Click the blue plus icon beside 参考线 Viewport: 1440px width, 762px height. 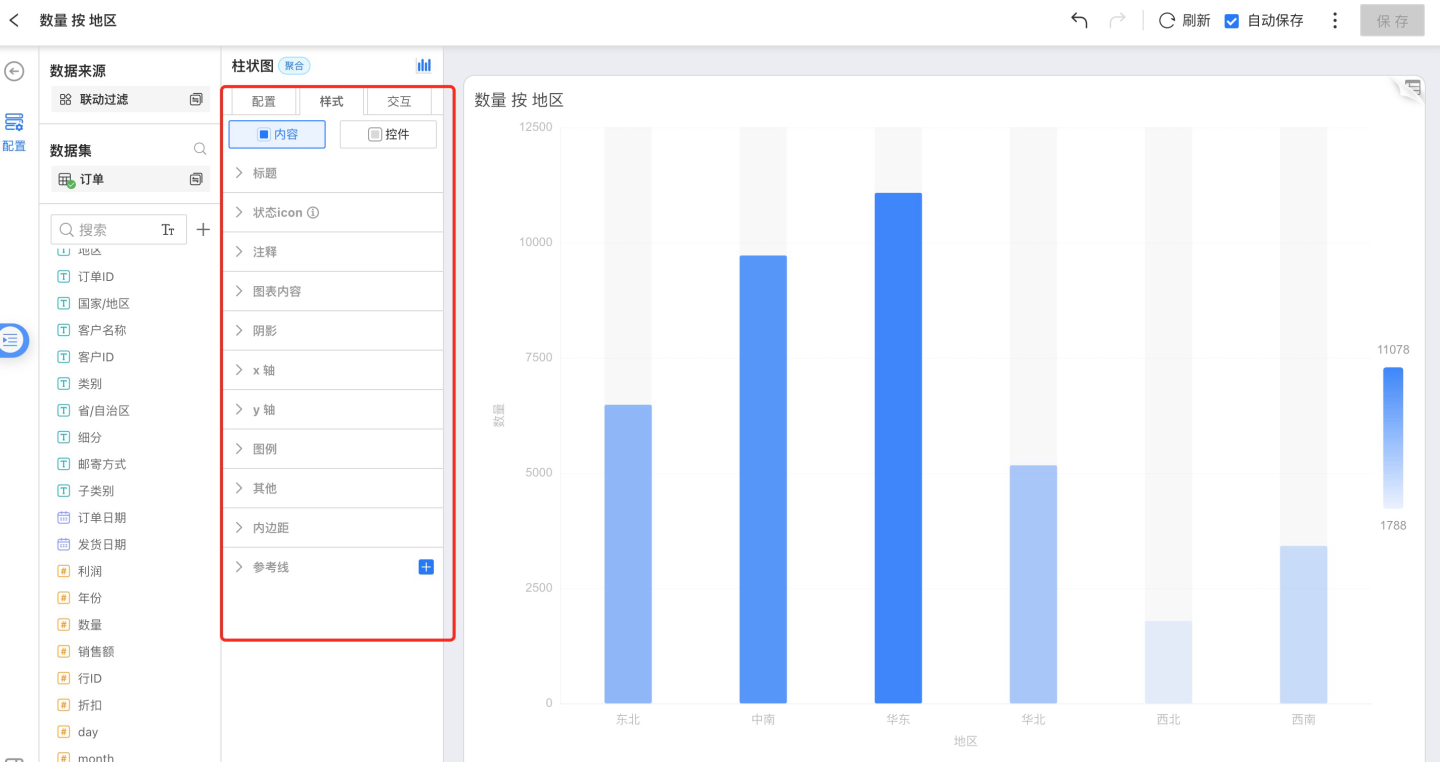pyautogui.click(x=426, y=567)
